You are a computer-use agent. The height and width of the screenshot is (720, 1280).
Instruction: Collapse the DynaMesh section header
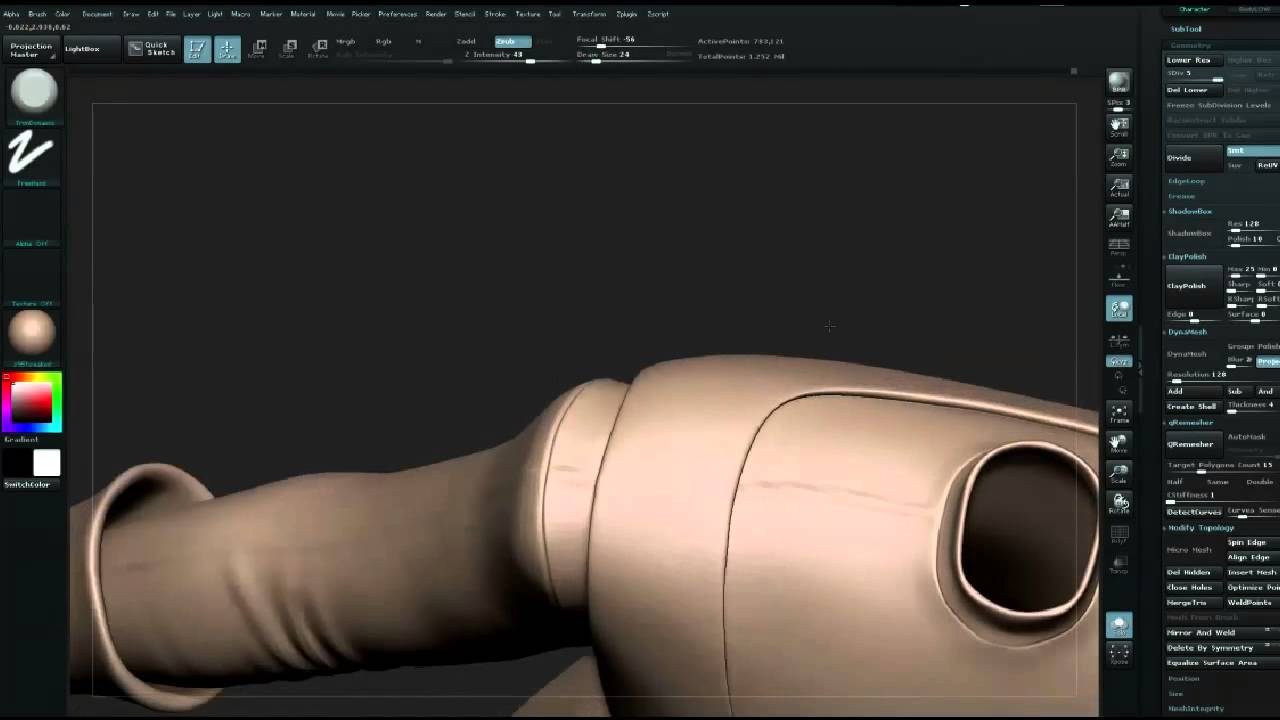click(1187, 332)
